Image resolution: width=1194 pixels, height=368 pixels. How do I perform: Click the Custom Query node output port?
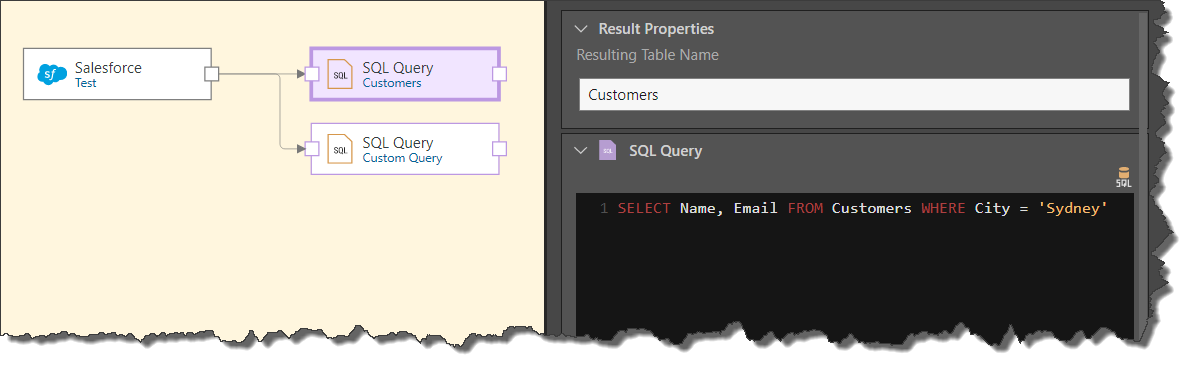(500, 149)
